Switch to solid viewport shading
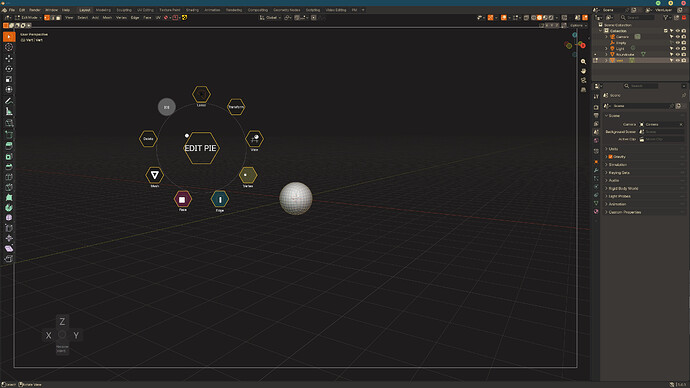 tap(539, 18)
